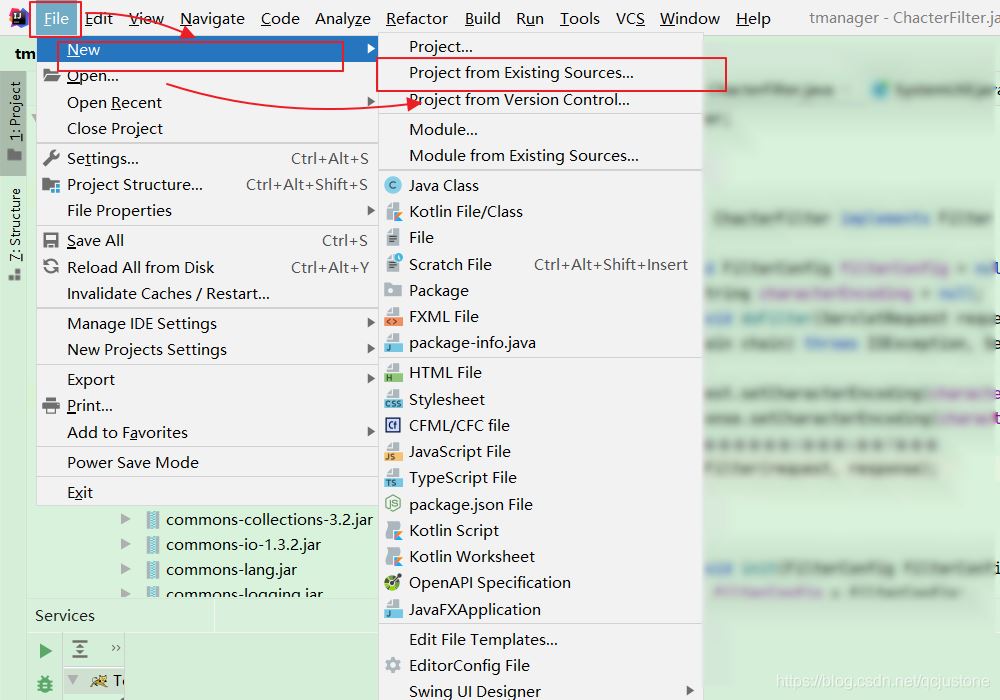Image resolution: width=1000 pixels, height=700 pixels.
Task: Open the Window menu
Action: pos(689,19)
